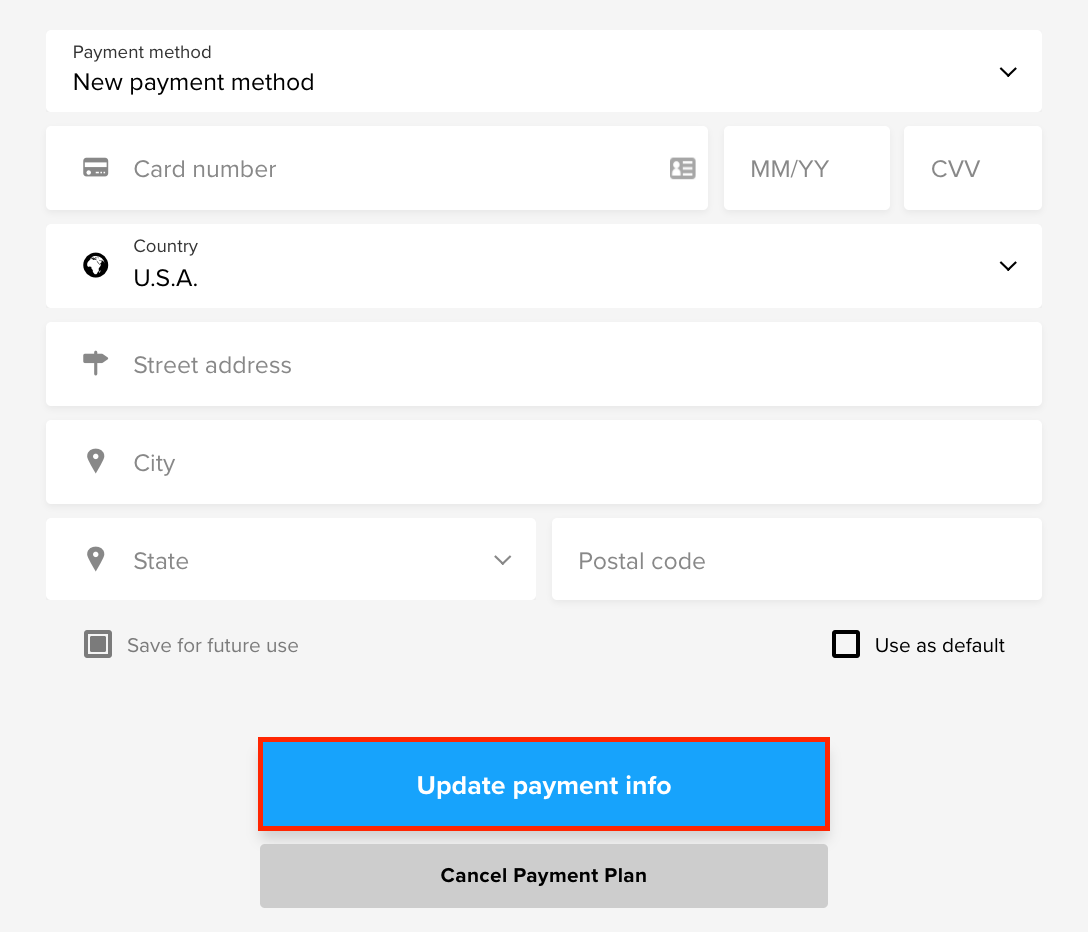1088x932 pixels.
Task: Click the signpost icon for street address
Action: pos(96,363)
